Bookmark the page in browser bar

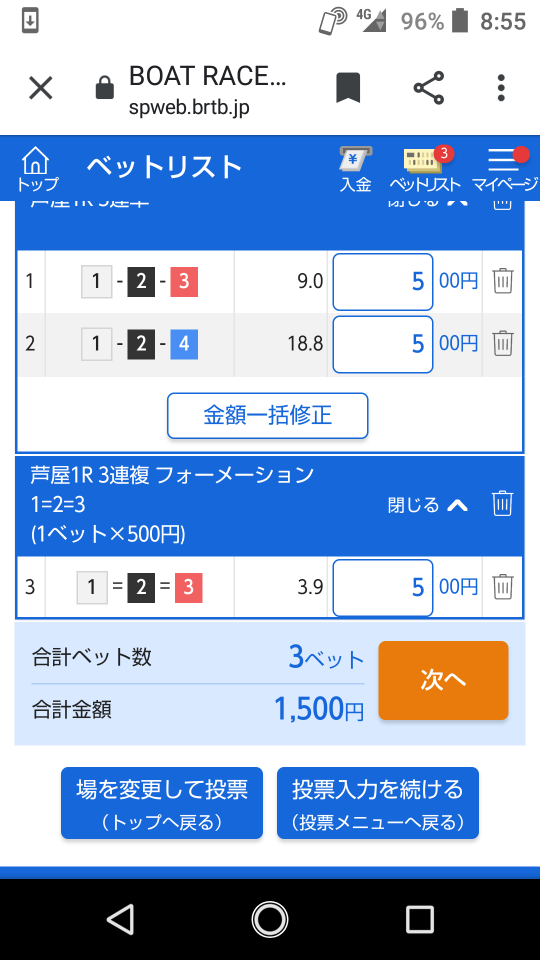click(348, 88)
